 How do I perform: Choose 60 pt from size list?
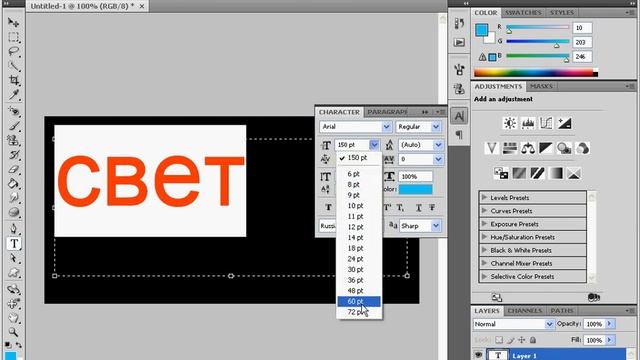359,301
